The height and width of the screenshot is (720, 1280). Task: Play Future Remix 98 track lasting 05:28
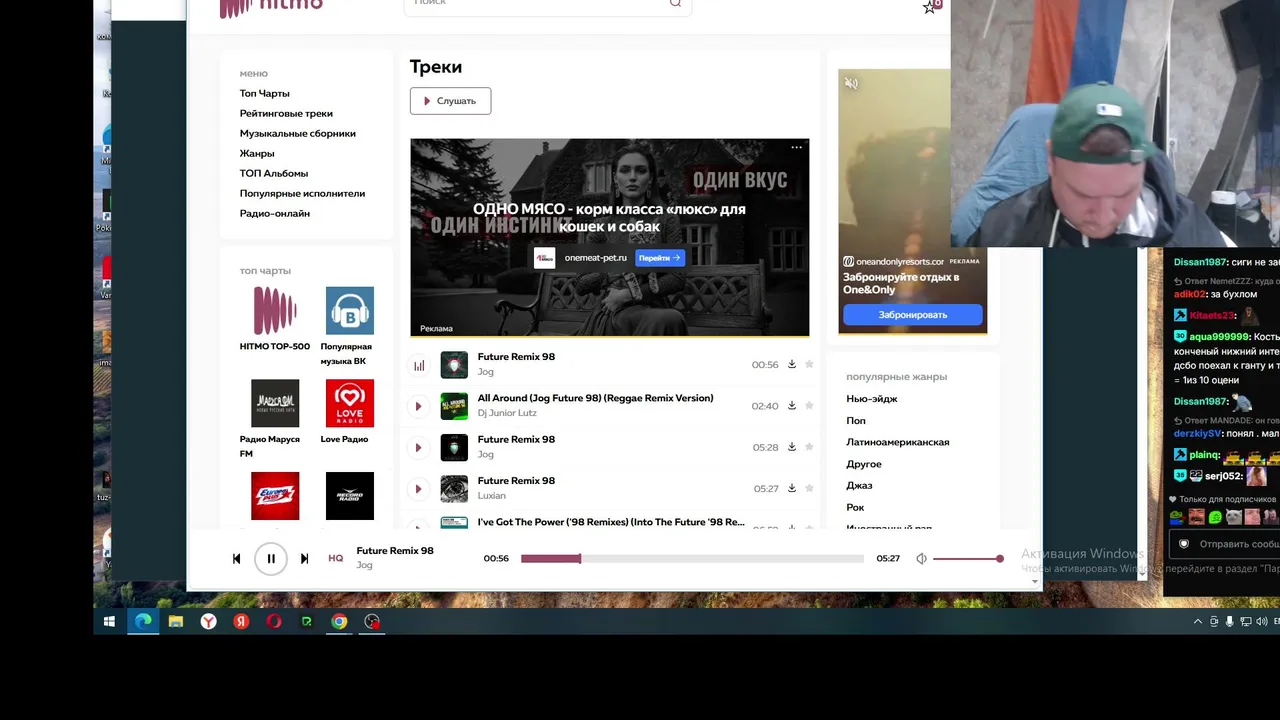tap(418, 447)
